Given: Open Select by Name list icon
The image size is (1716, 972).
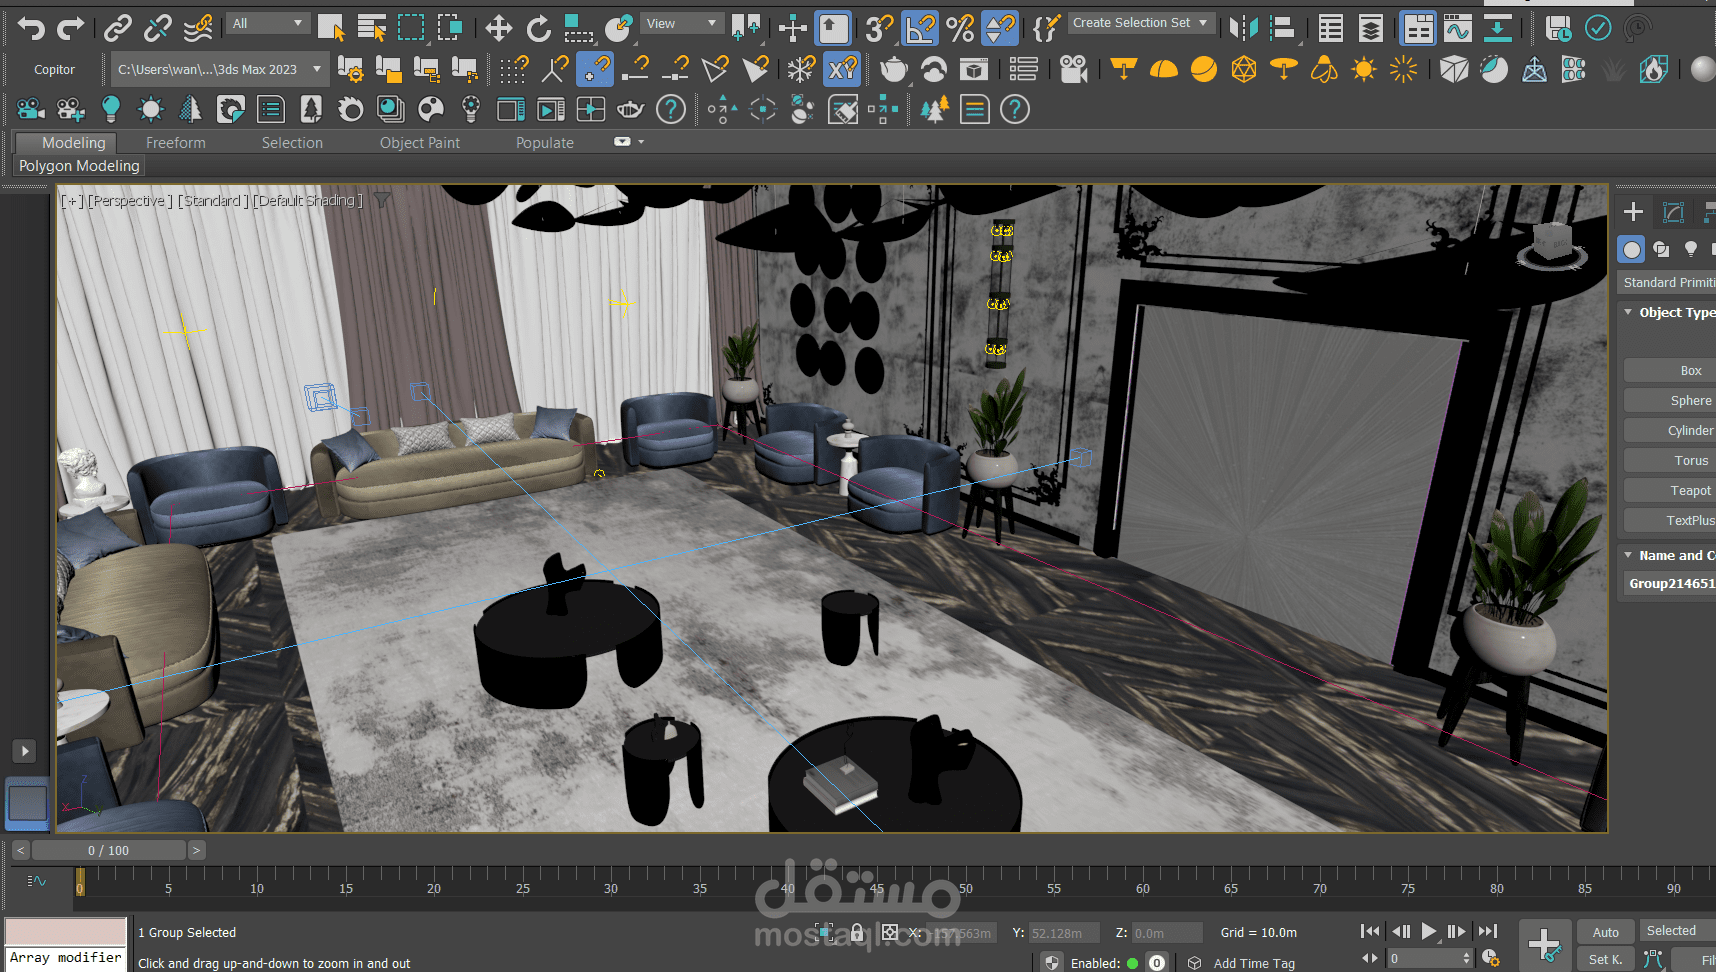Looking at the screenshot, I should click(x=371, y=28).
